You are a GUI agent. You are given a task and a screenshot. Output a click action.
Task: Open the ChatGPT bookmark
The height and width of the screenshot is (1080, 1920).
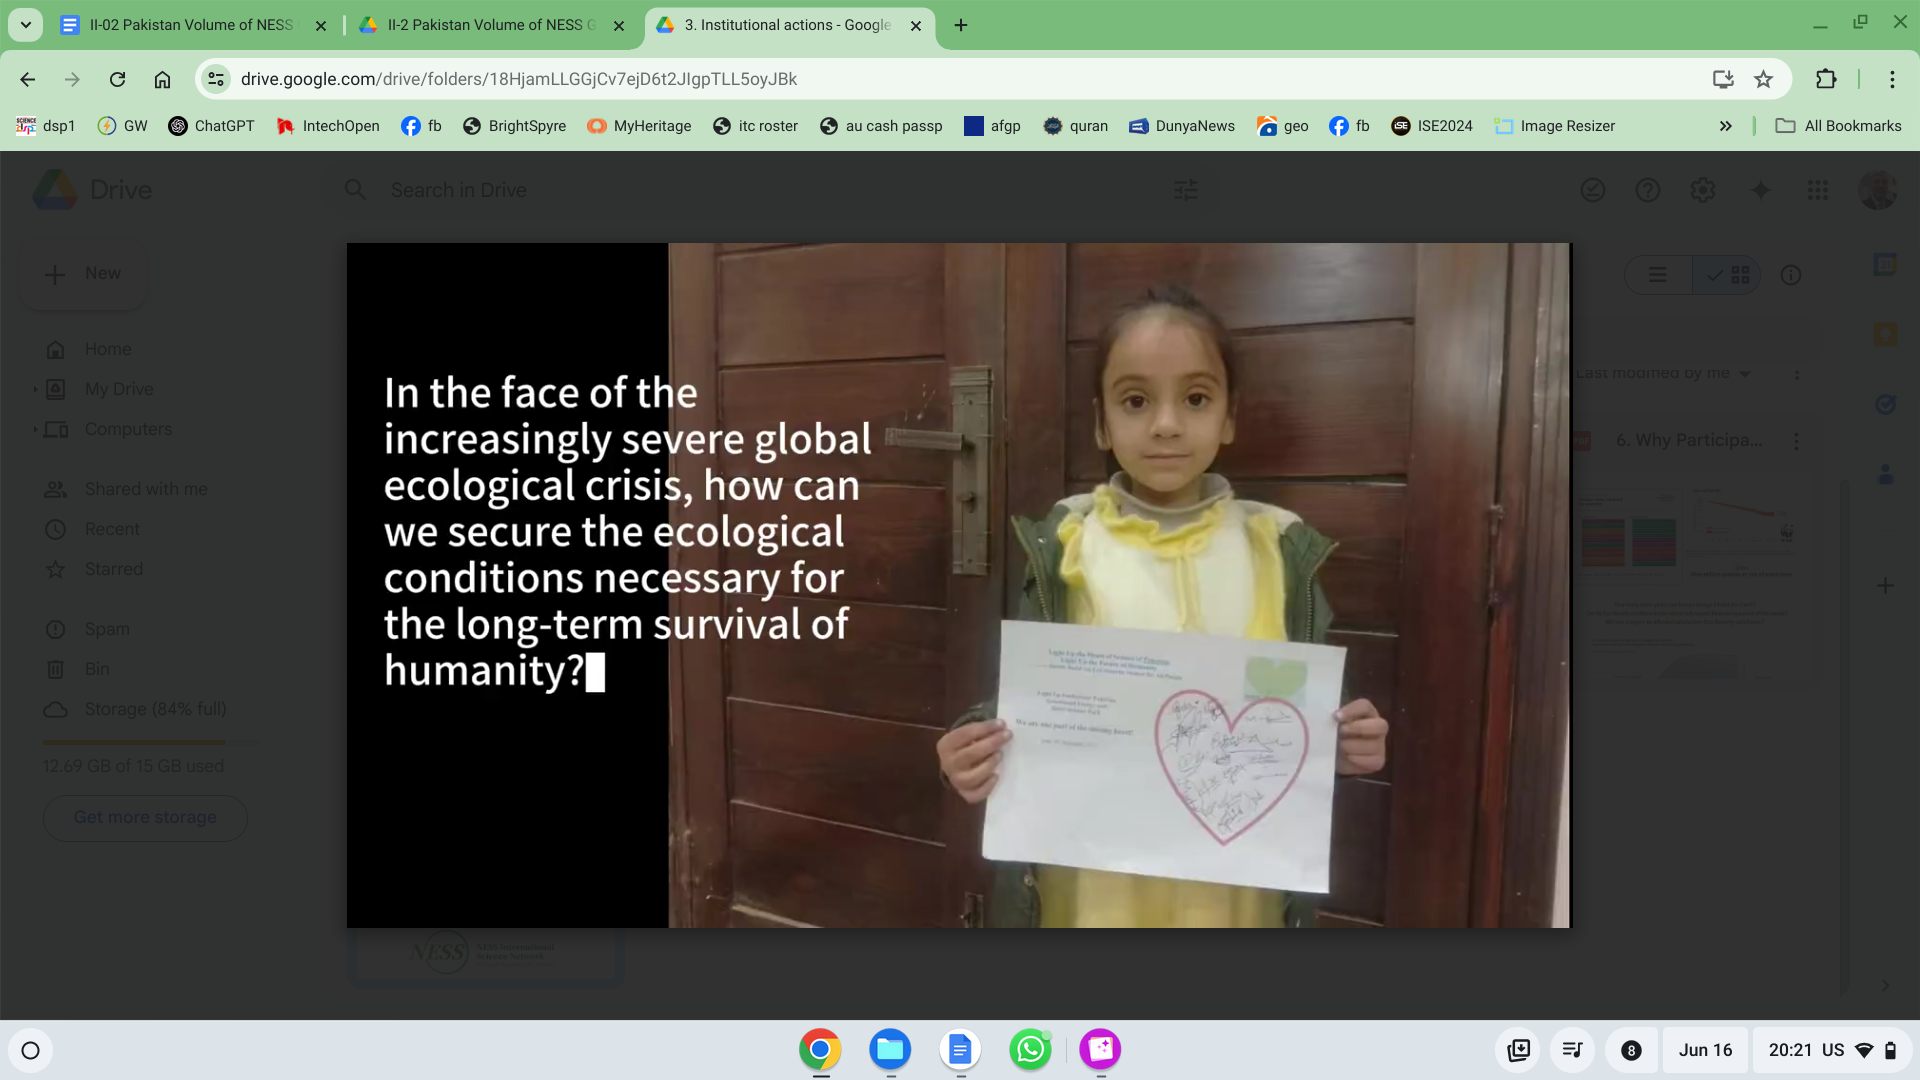(x=211, y=126)
